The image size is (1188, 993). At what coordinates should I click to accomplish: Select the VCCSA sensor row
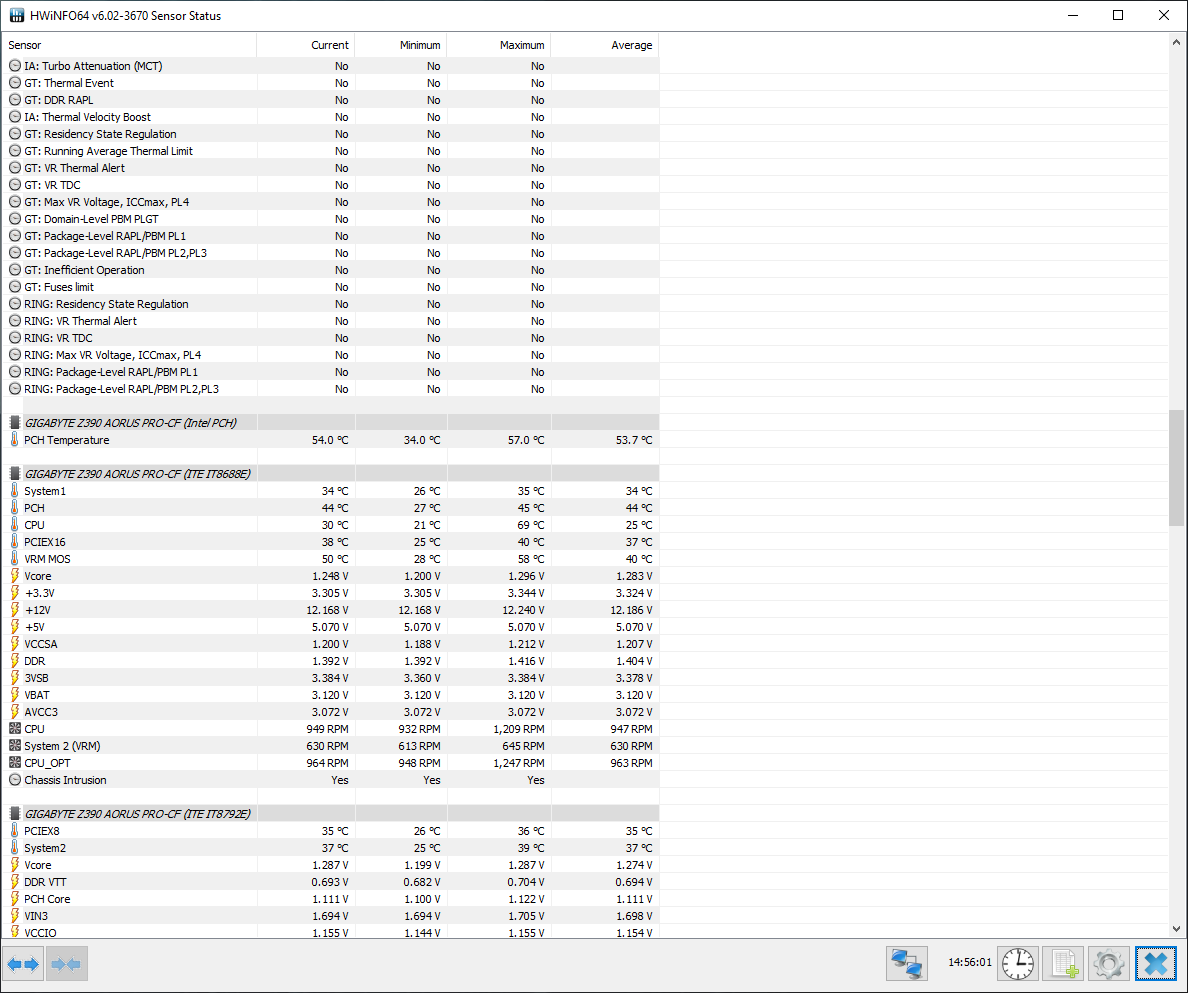pos(330,644)
